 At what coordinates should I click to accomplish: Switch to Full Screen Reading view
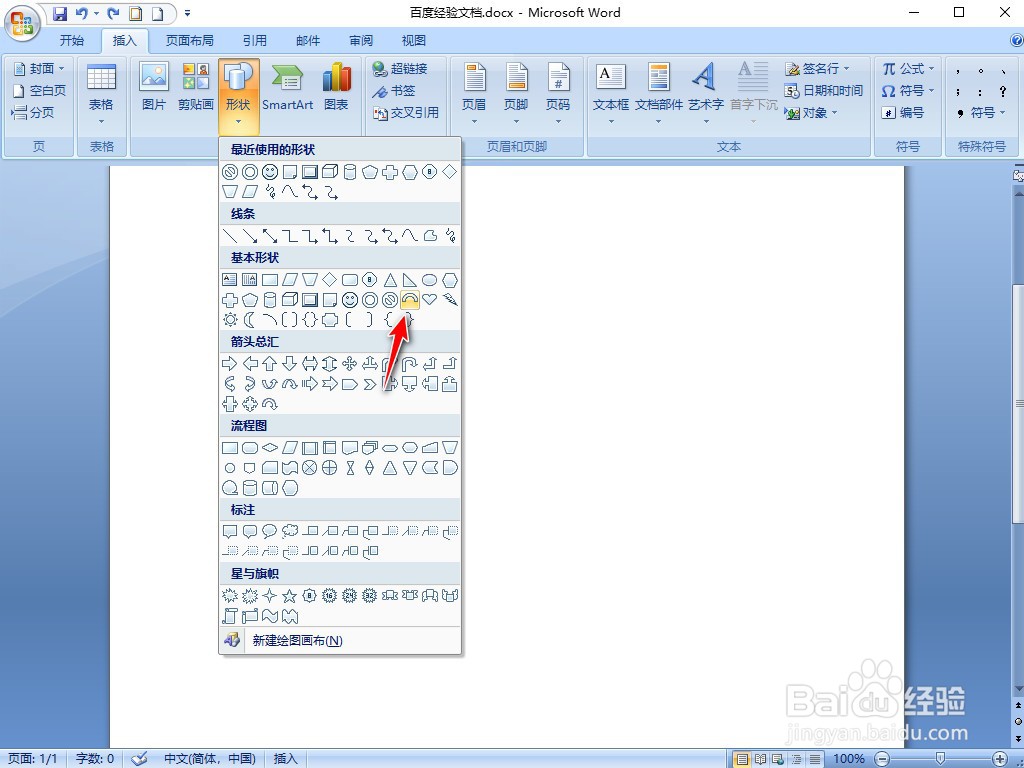pos(760,759)
